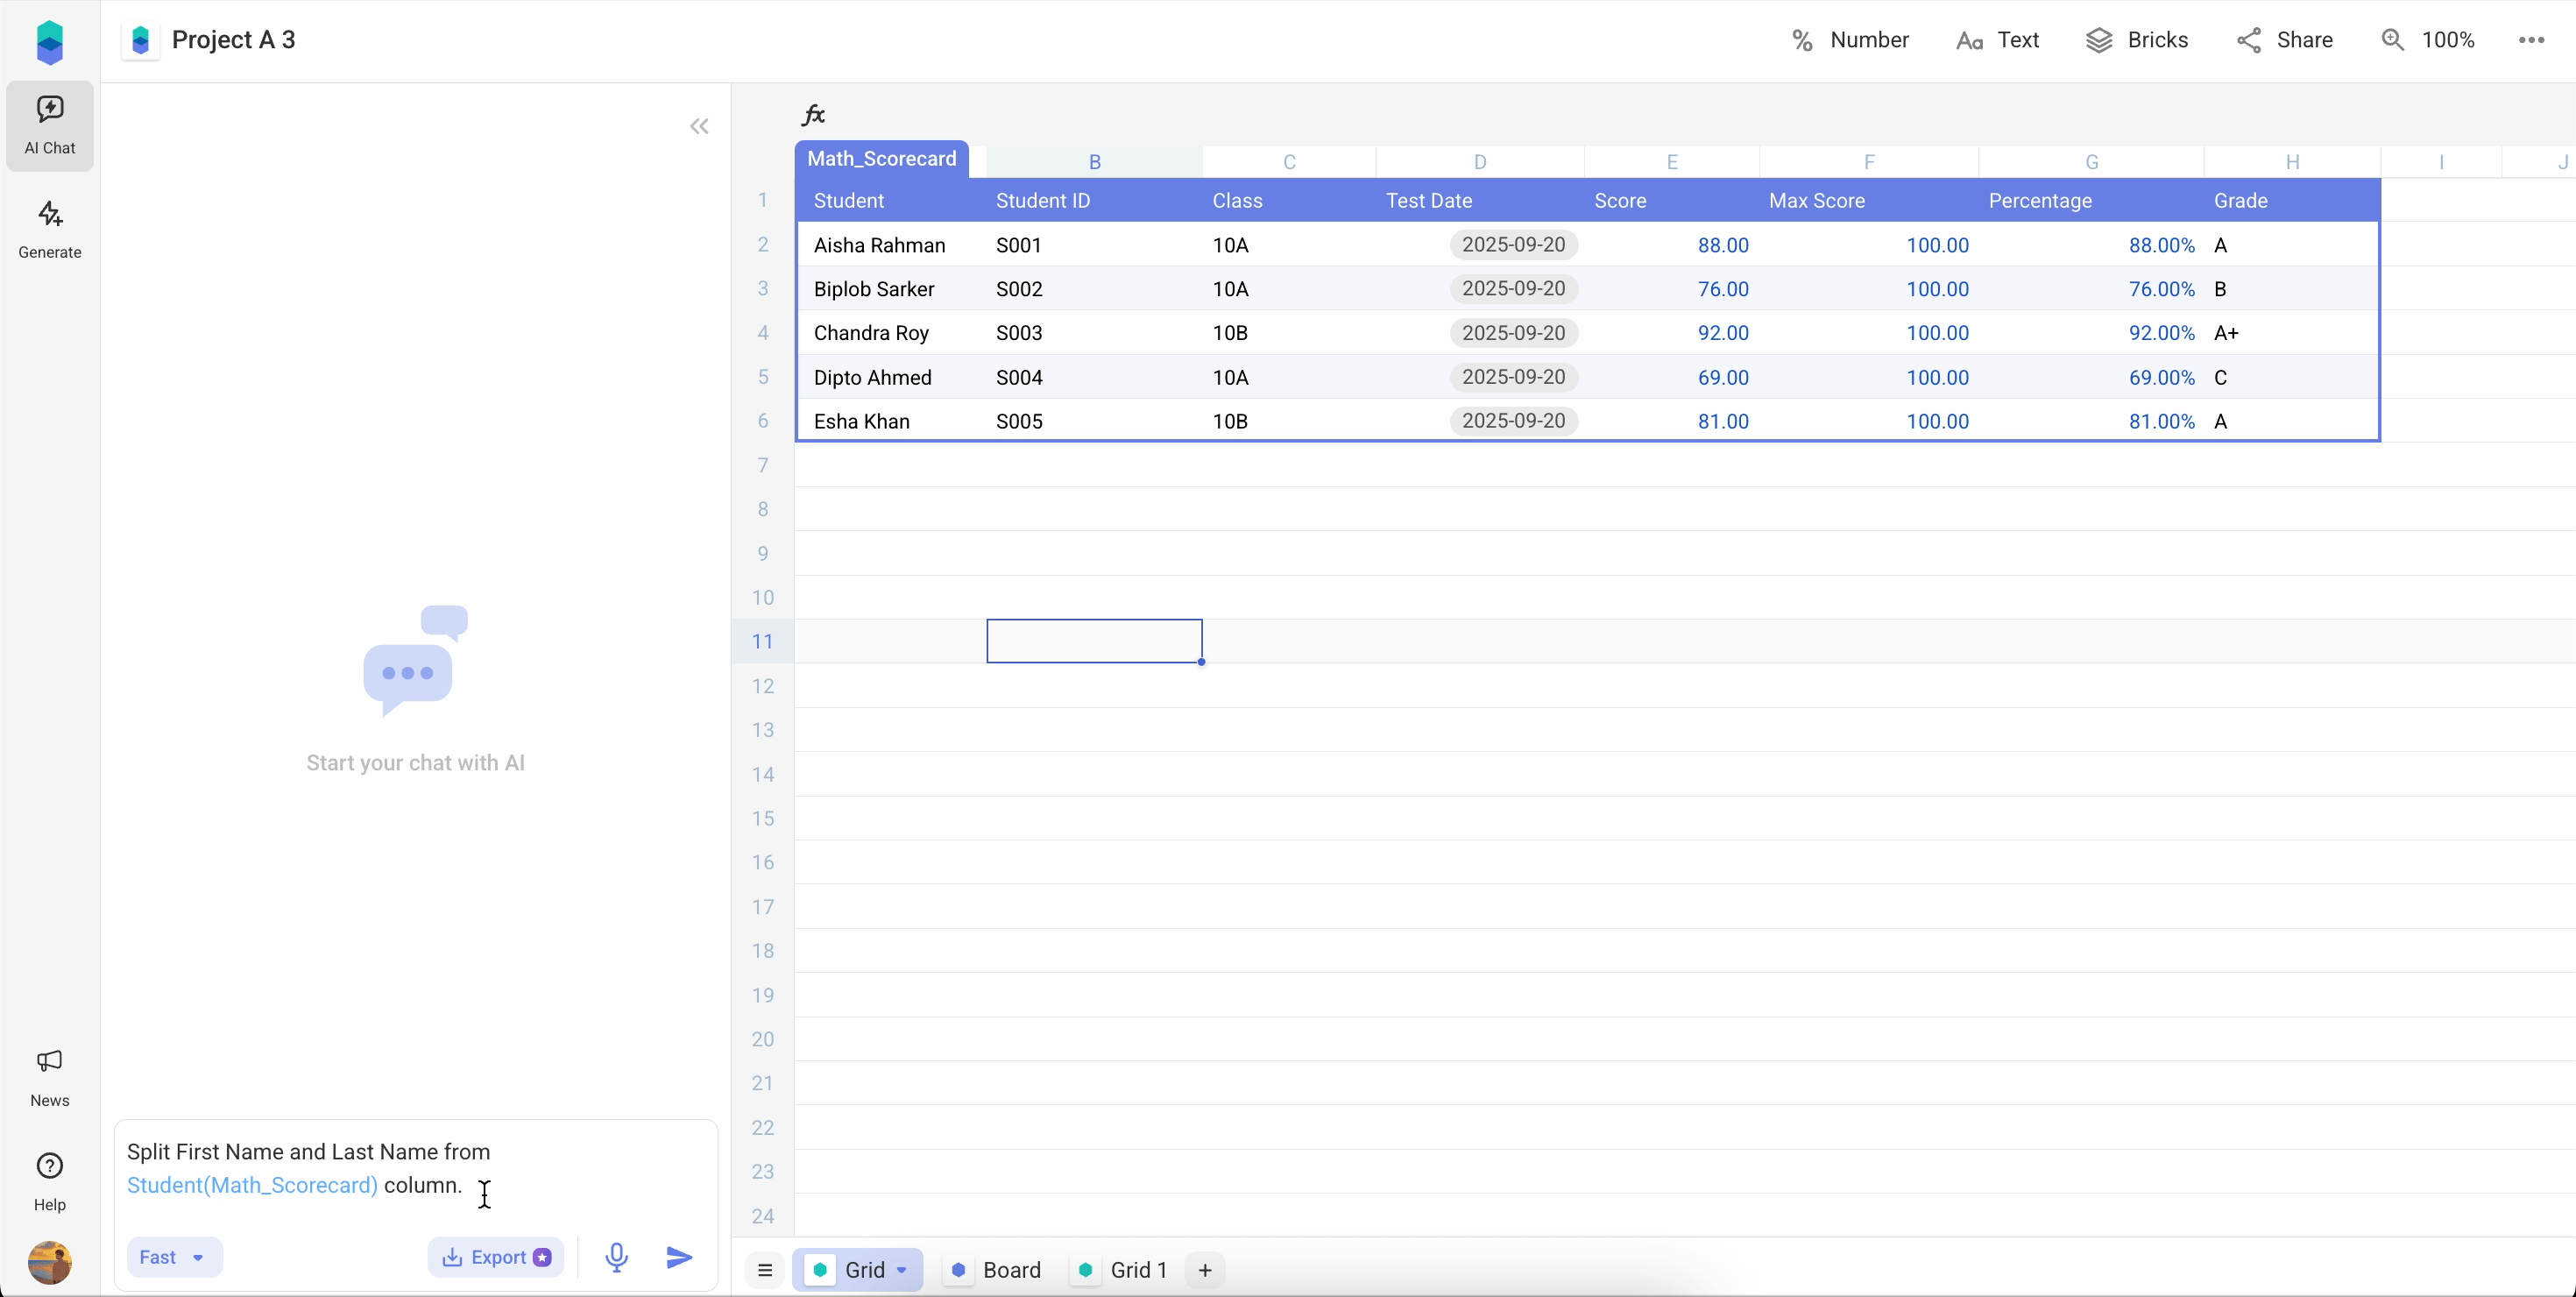Image resolution: width=2576 pixels, height=1297 pixels.
Task: Open the Generate sidebar tool
Action: click(50, 230)
